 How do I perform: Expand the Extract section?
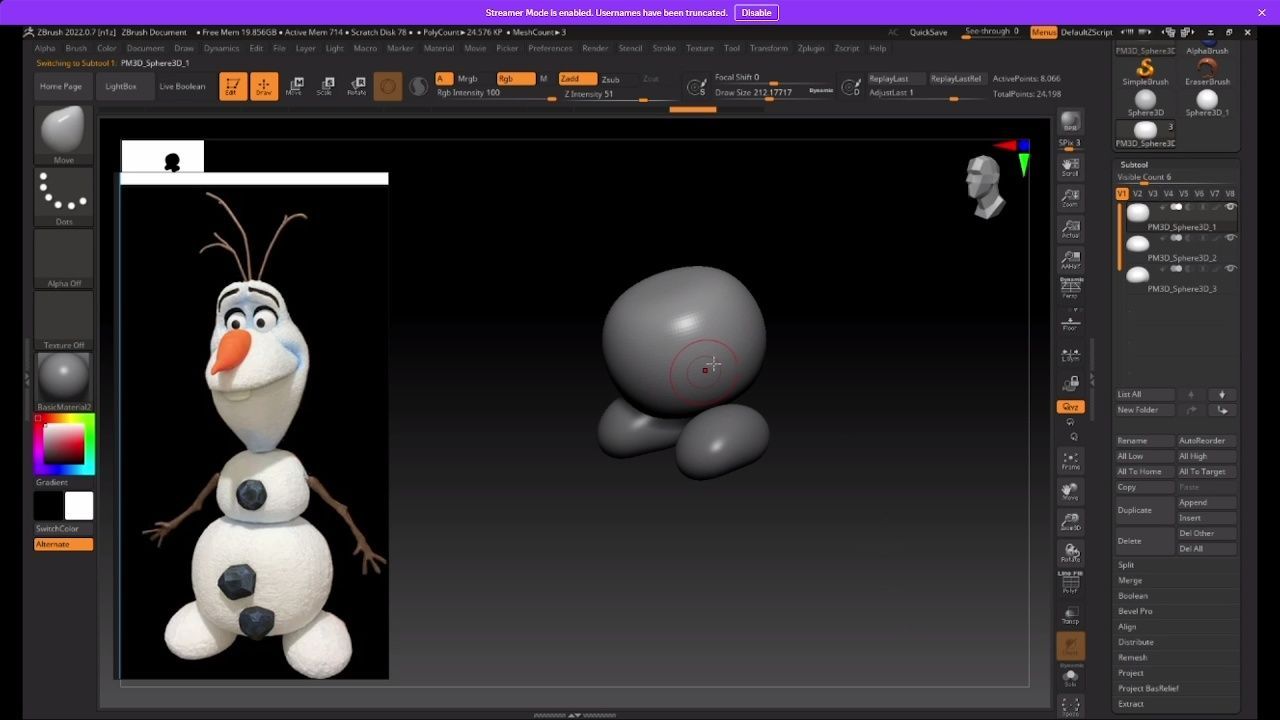pos(1131,704)
